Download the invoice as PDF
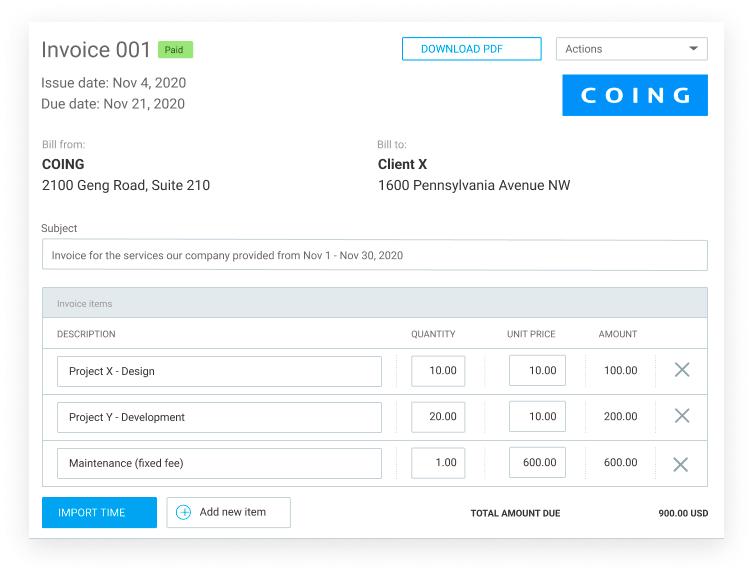This screenshot has width=753, height=575. coord(471,49)
